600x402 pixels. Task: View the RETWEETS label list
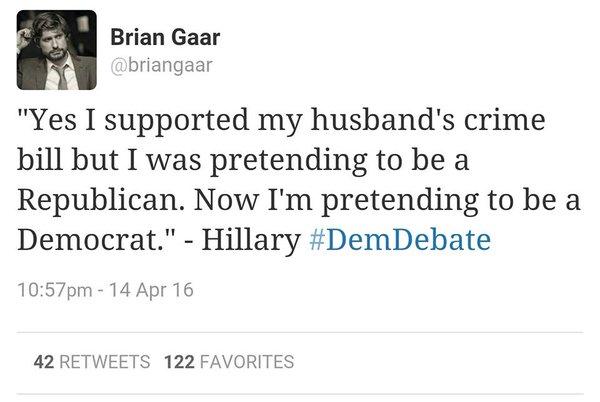click(104, 361)
